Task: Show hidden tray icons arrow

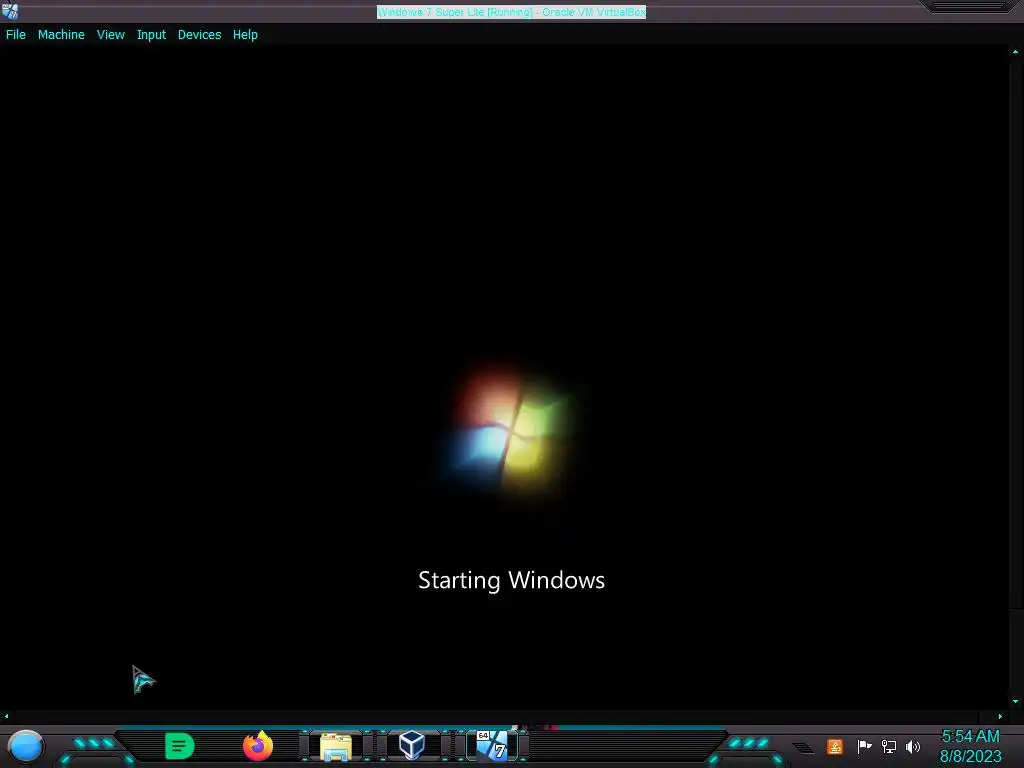Action: 803,747
